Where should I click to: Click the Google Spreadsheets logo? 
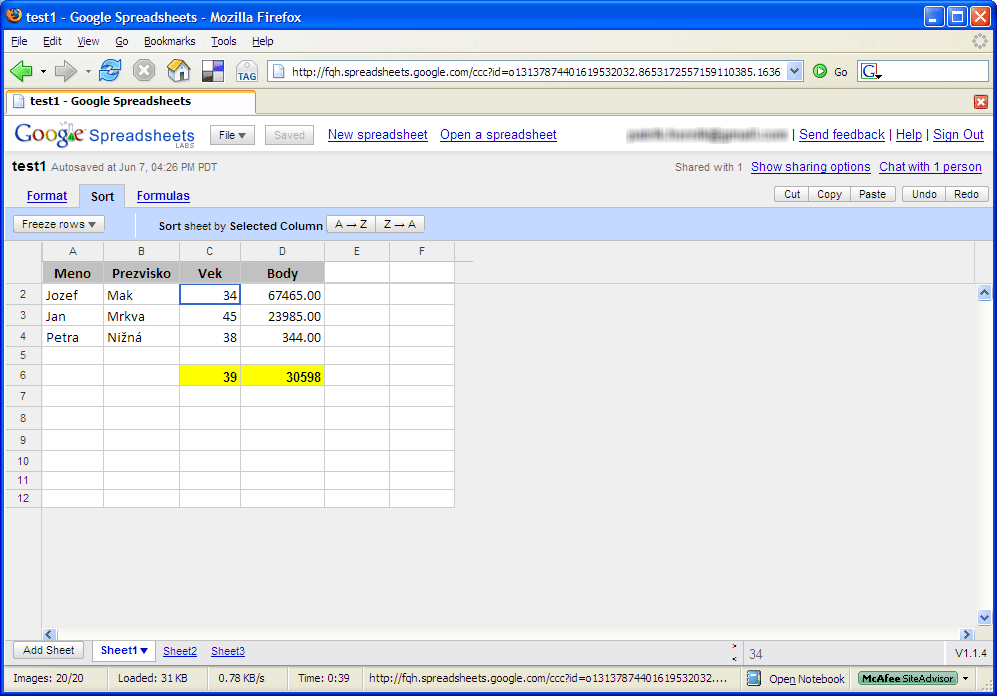[104, 135]
